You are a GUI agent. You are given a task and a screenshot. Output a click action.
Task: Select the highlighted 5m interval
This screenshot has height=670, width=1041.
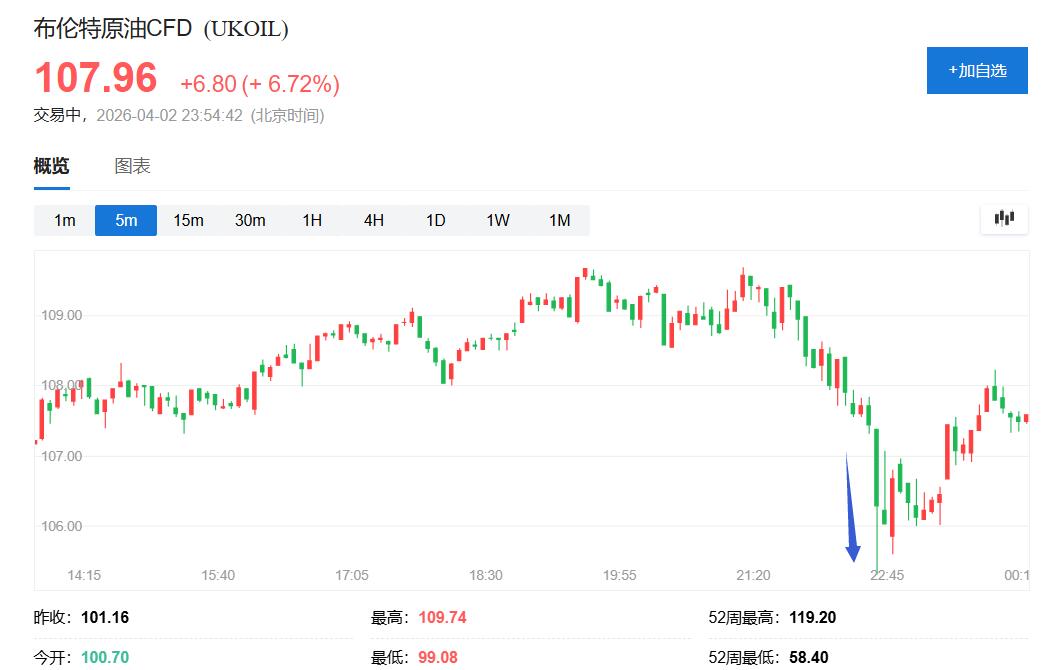tap(126, 220)
